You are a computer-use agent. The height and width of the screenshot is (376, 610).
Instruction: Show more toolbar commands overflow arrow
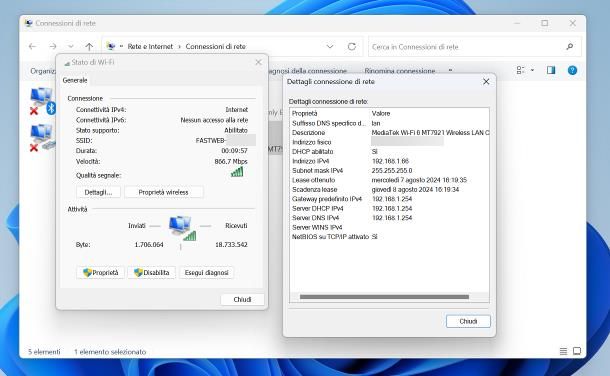tap(450, 71)
